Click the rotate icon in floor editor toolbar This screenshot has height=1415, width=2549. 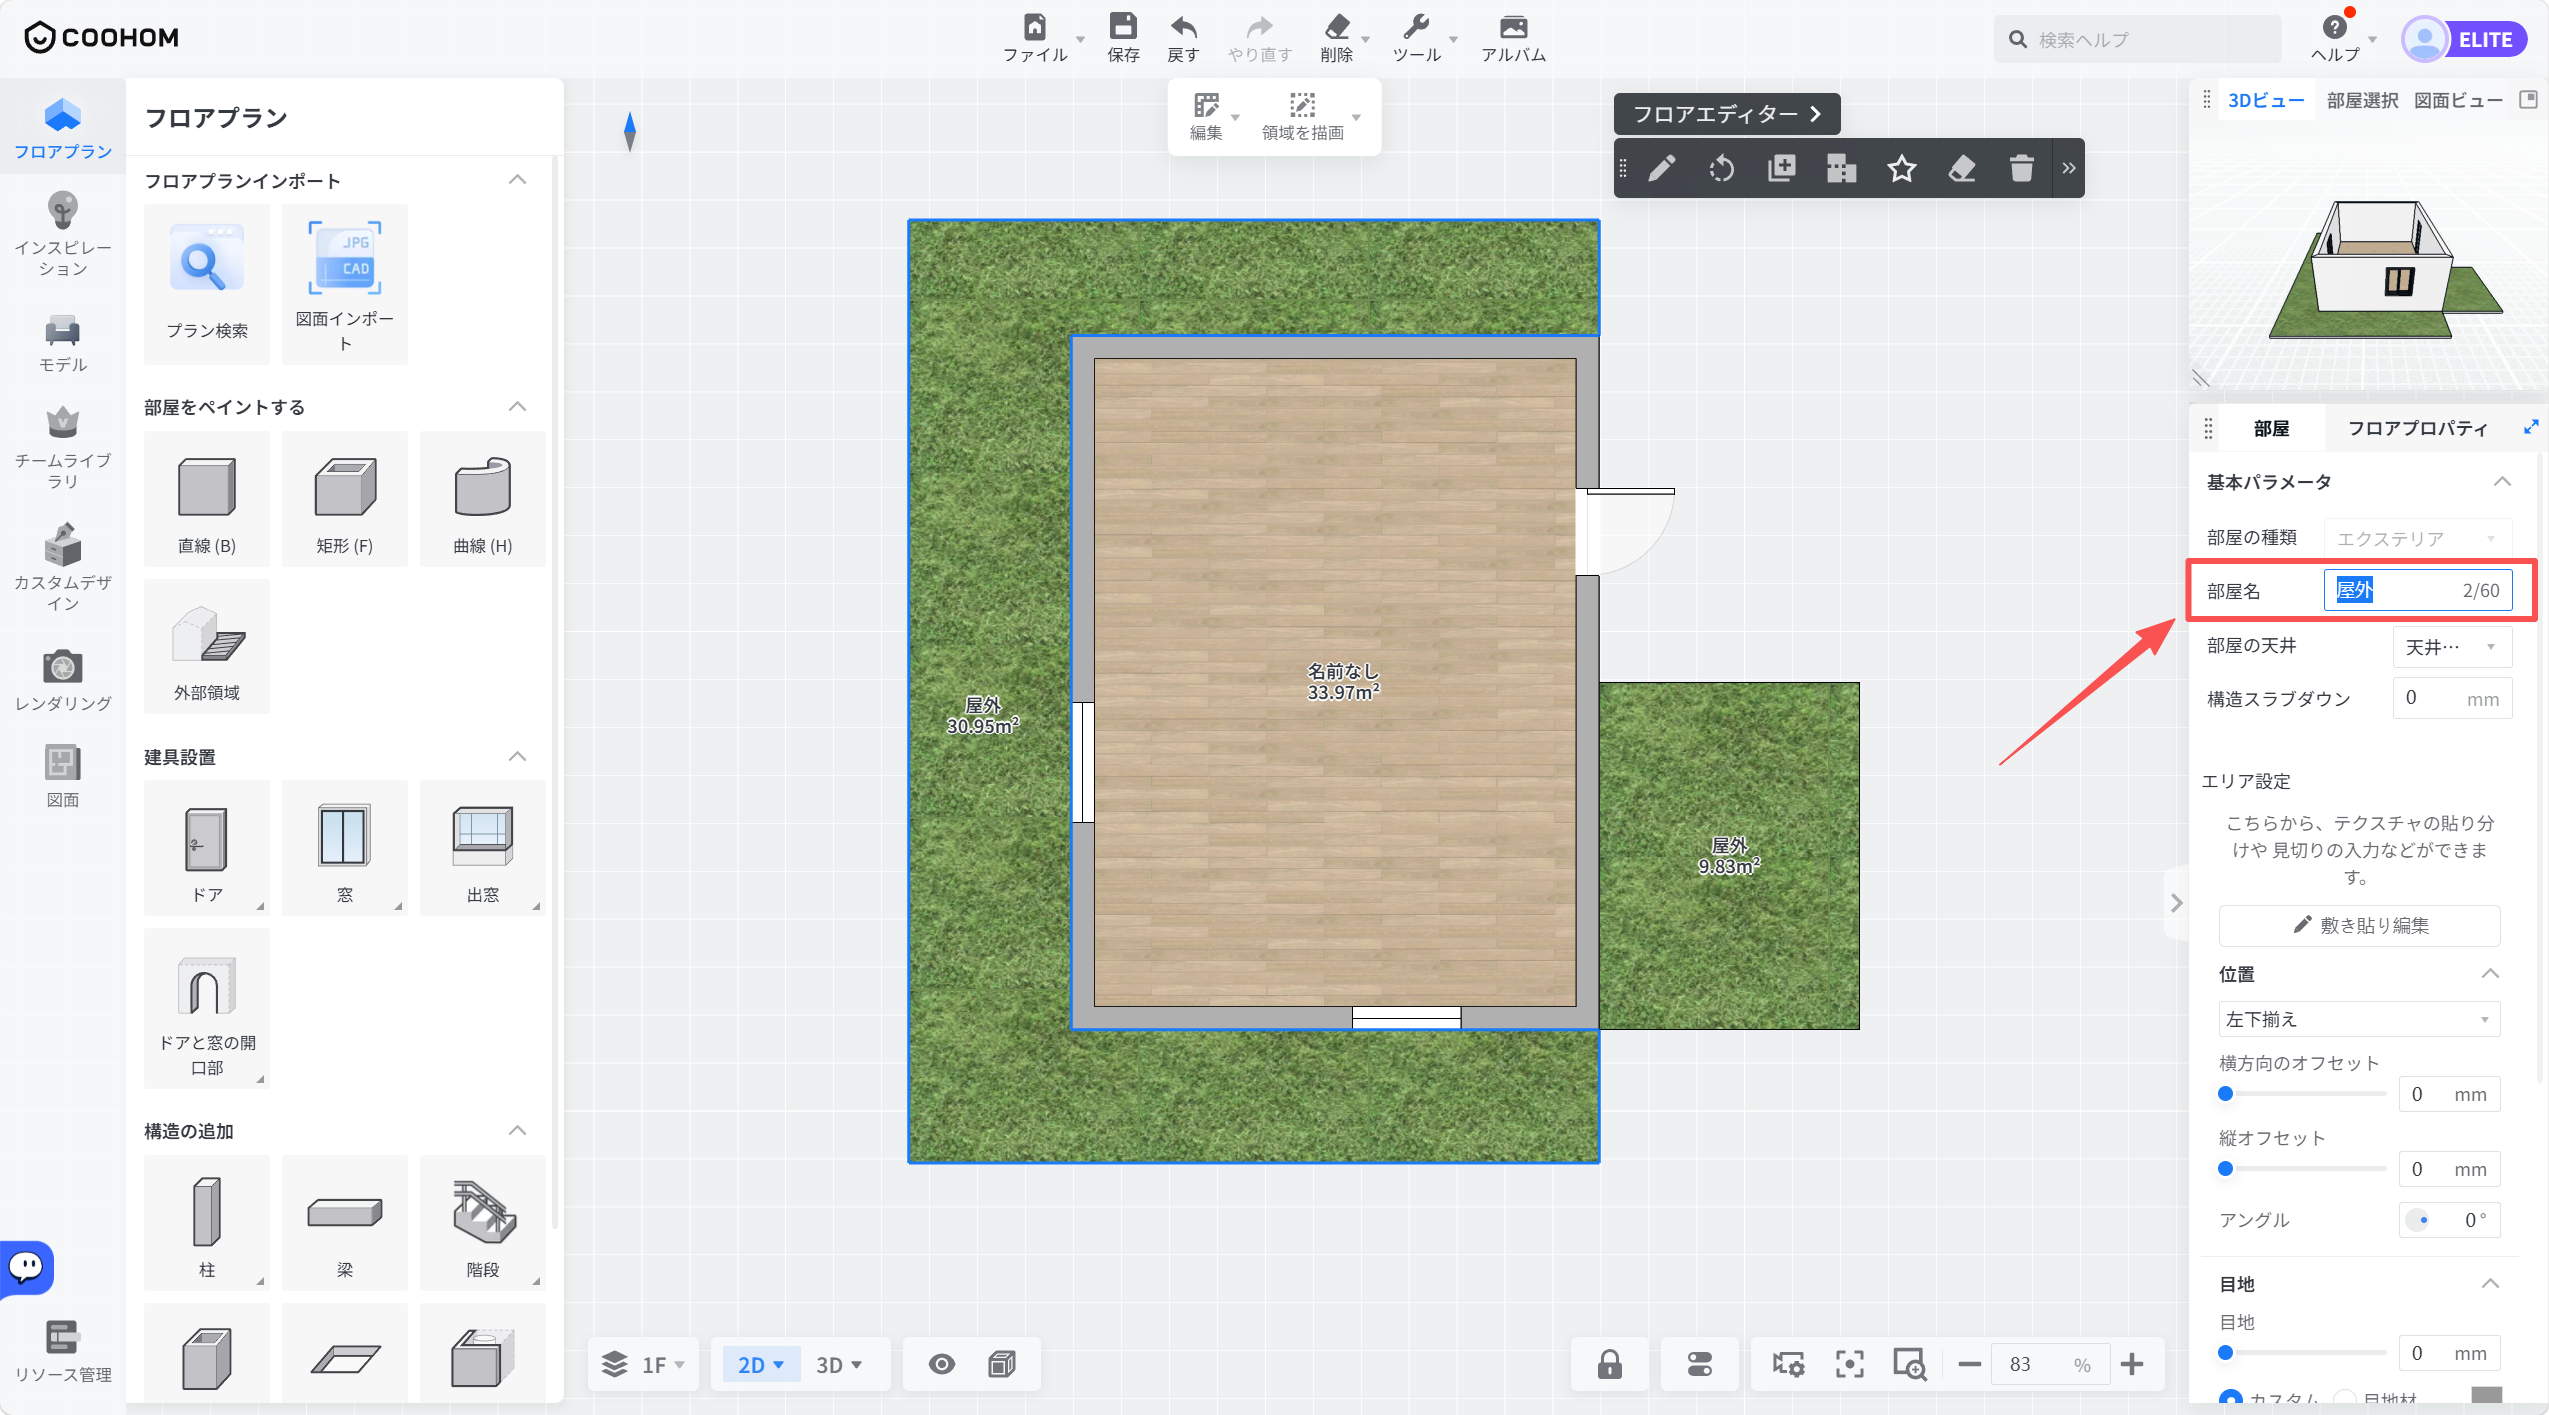[x=1721, y=168]
